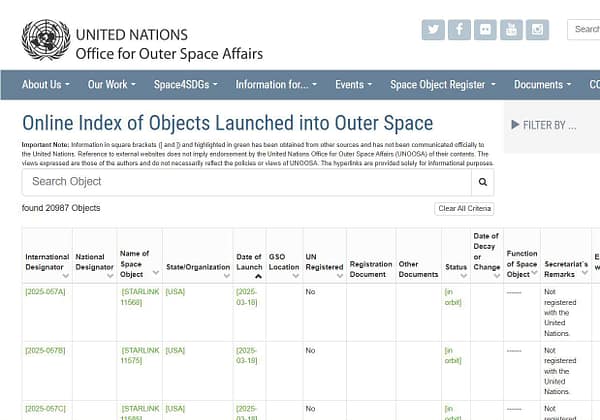Open the Flickr icon link

[x=486, y=30]
